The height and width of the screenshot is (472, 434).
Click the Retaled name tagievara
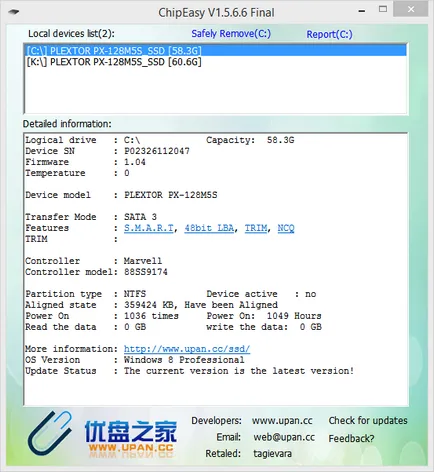tap(272, 454)
